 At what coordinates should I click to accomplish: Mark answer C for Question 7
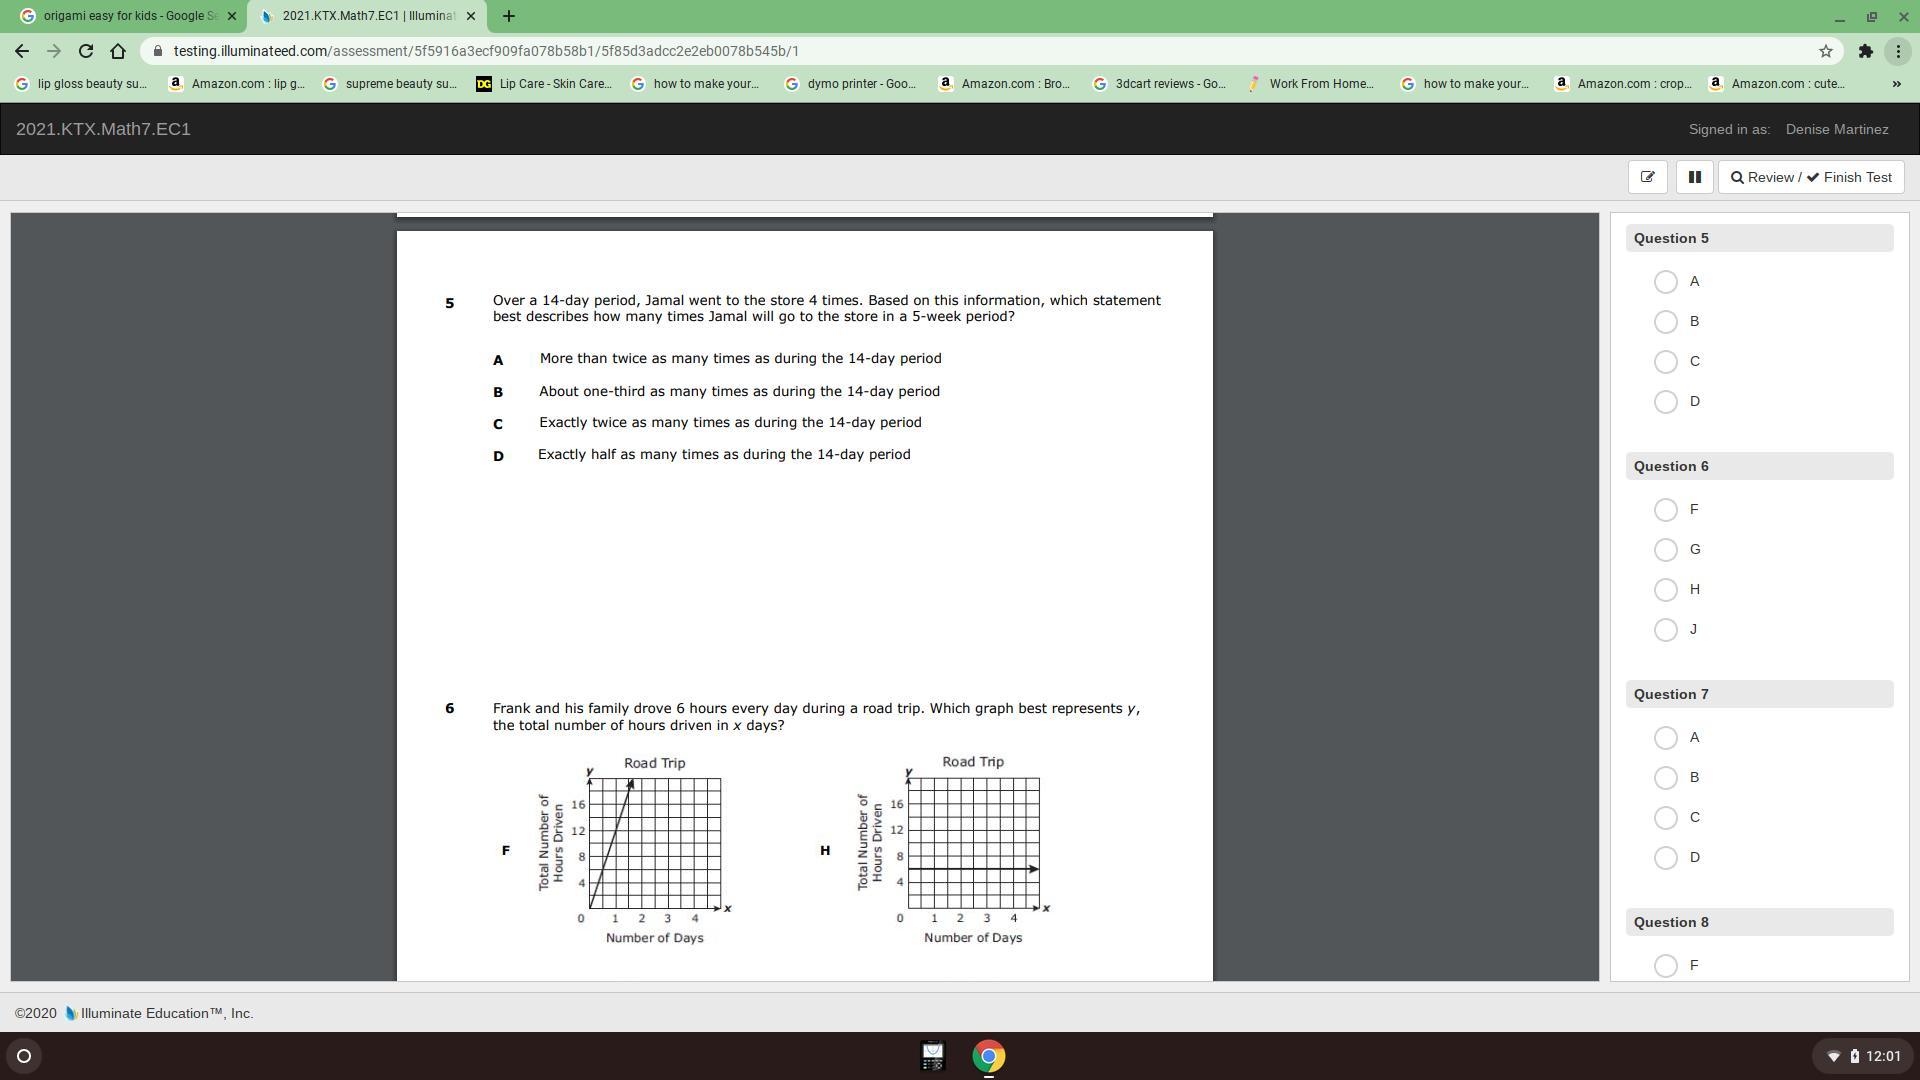[x=1665, y=818]
